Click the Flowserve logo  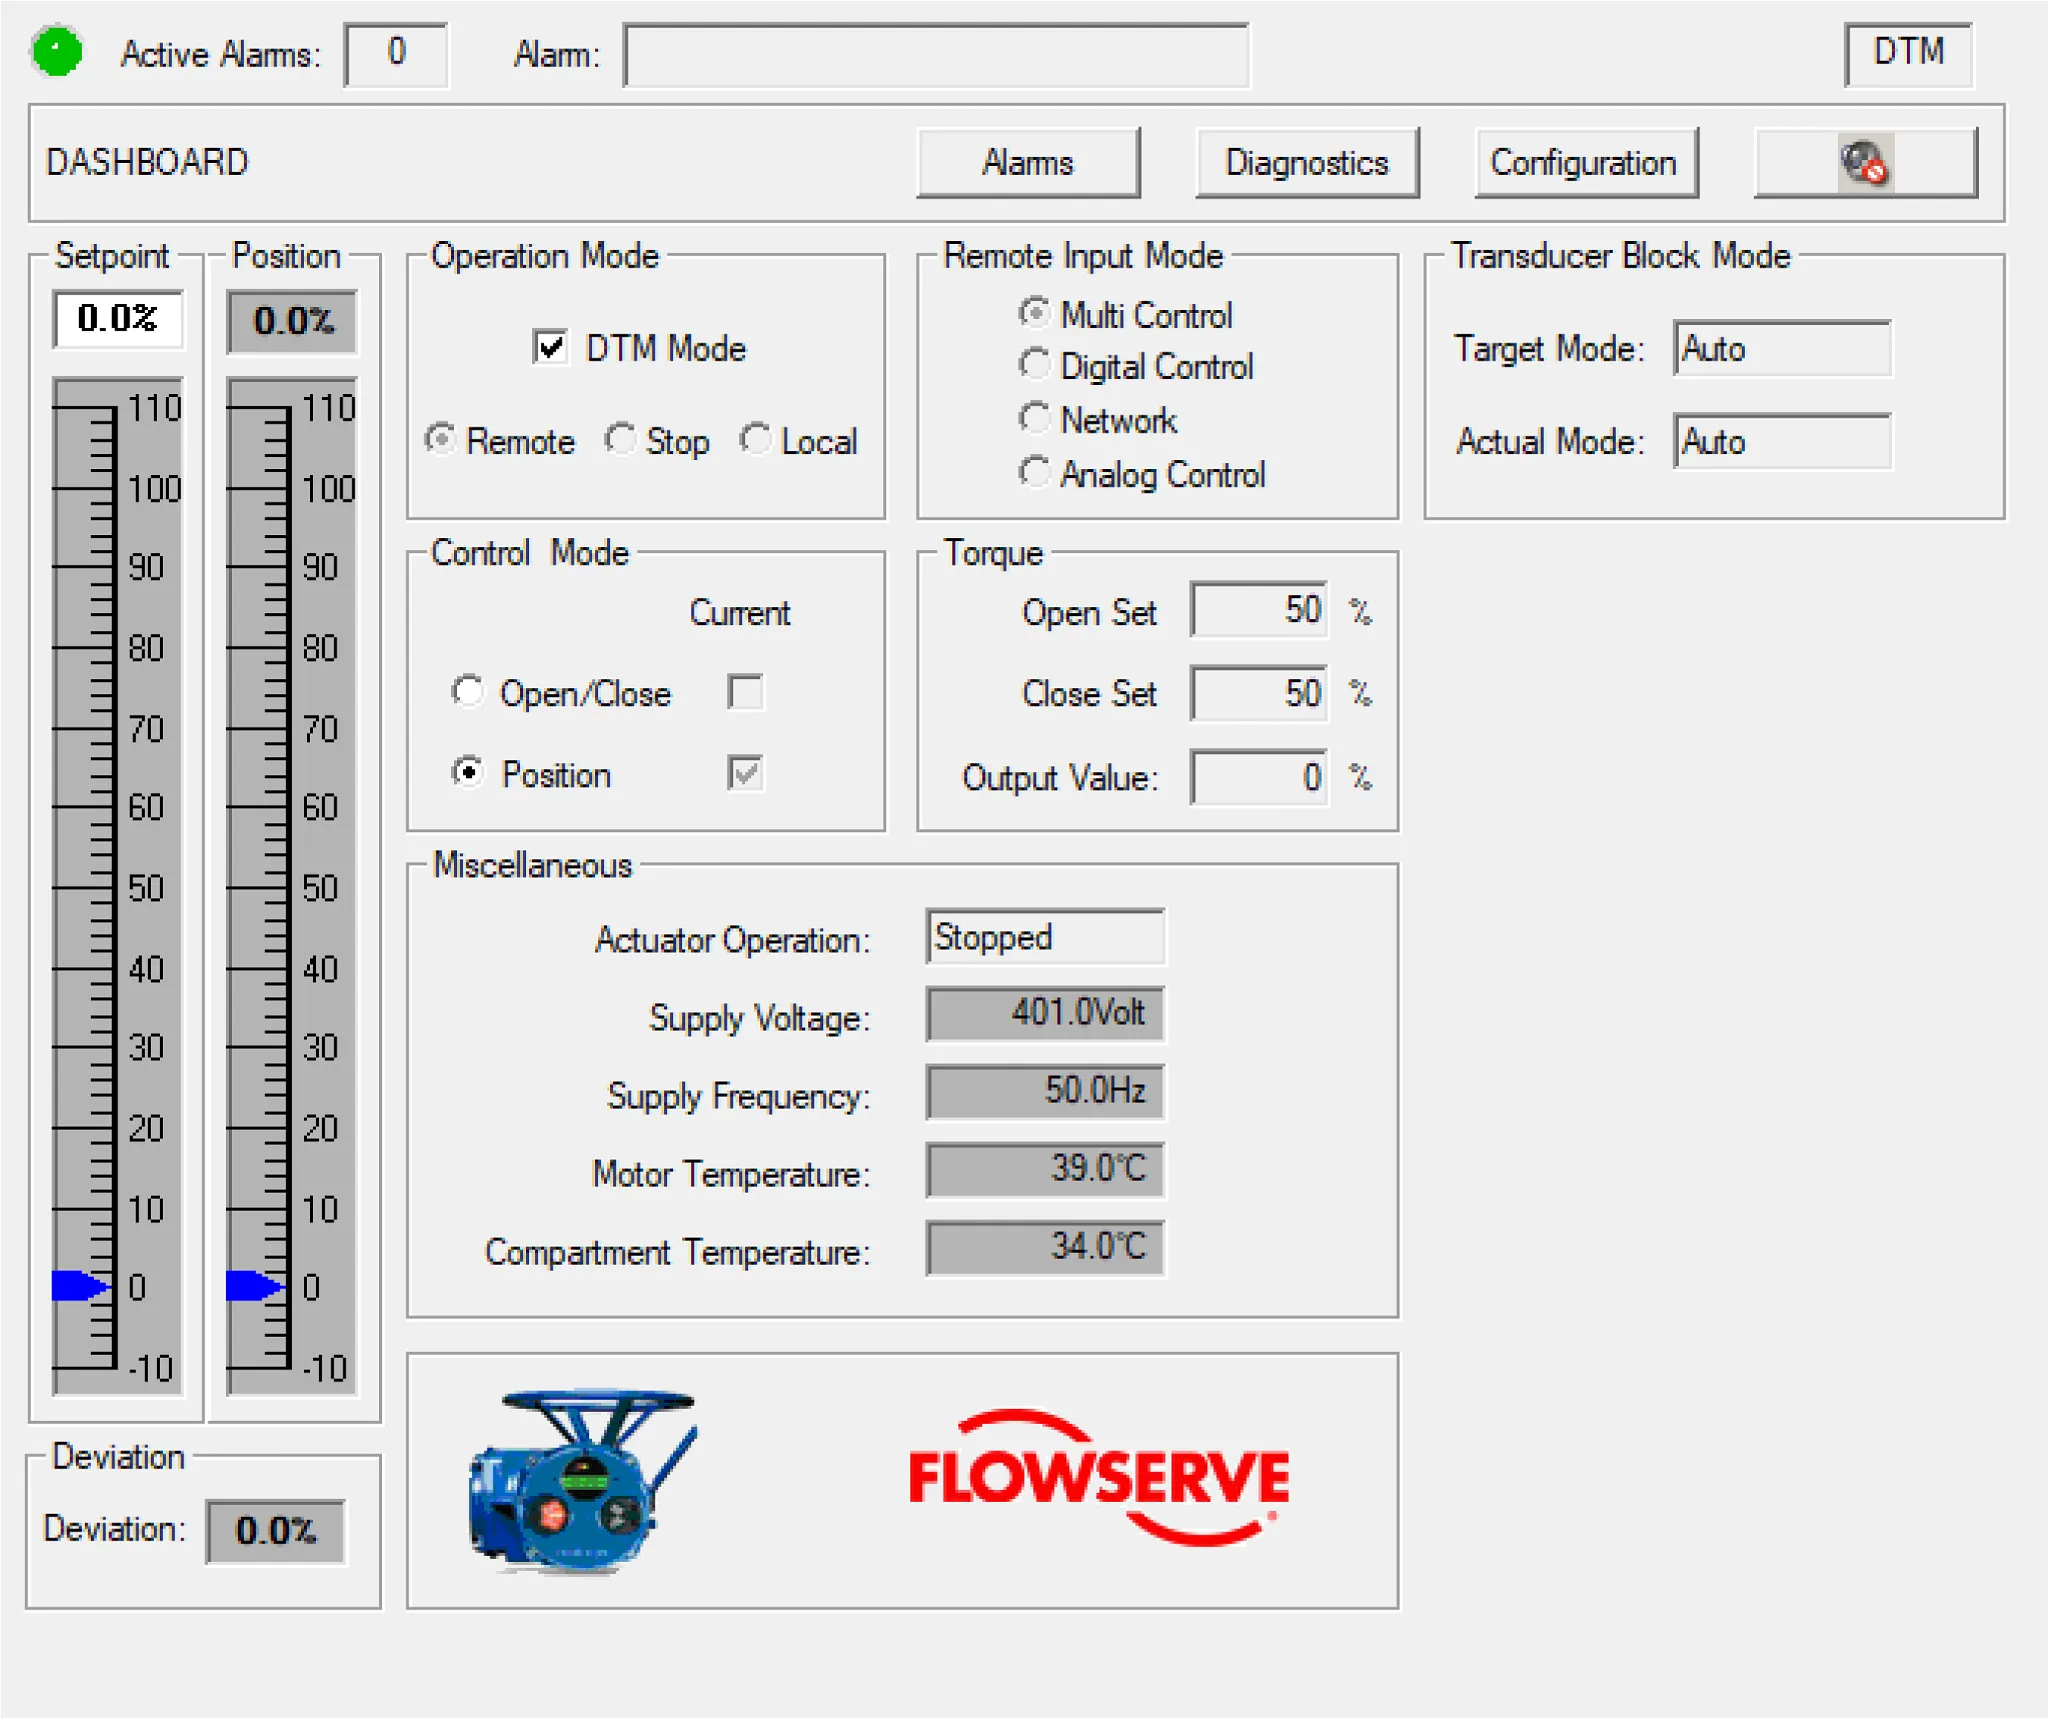[x=1098, y=1479]
